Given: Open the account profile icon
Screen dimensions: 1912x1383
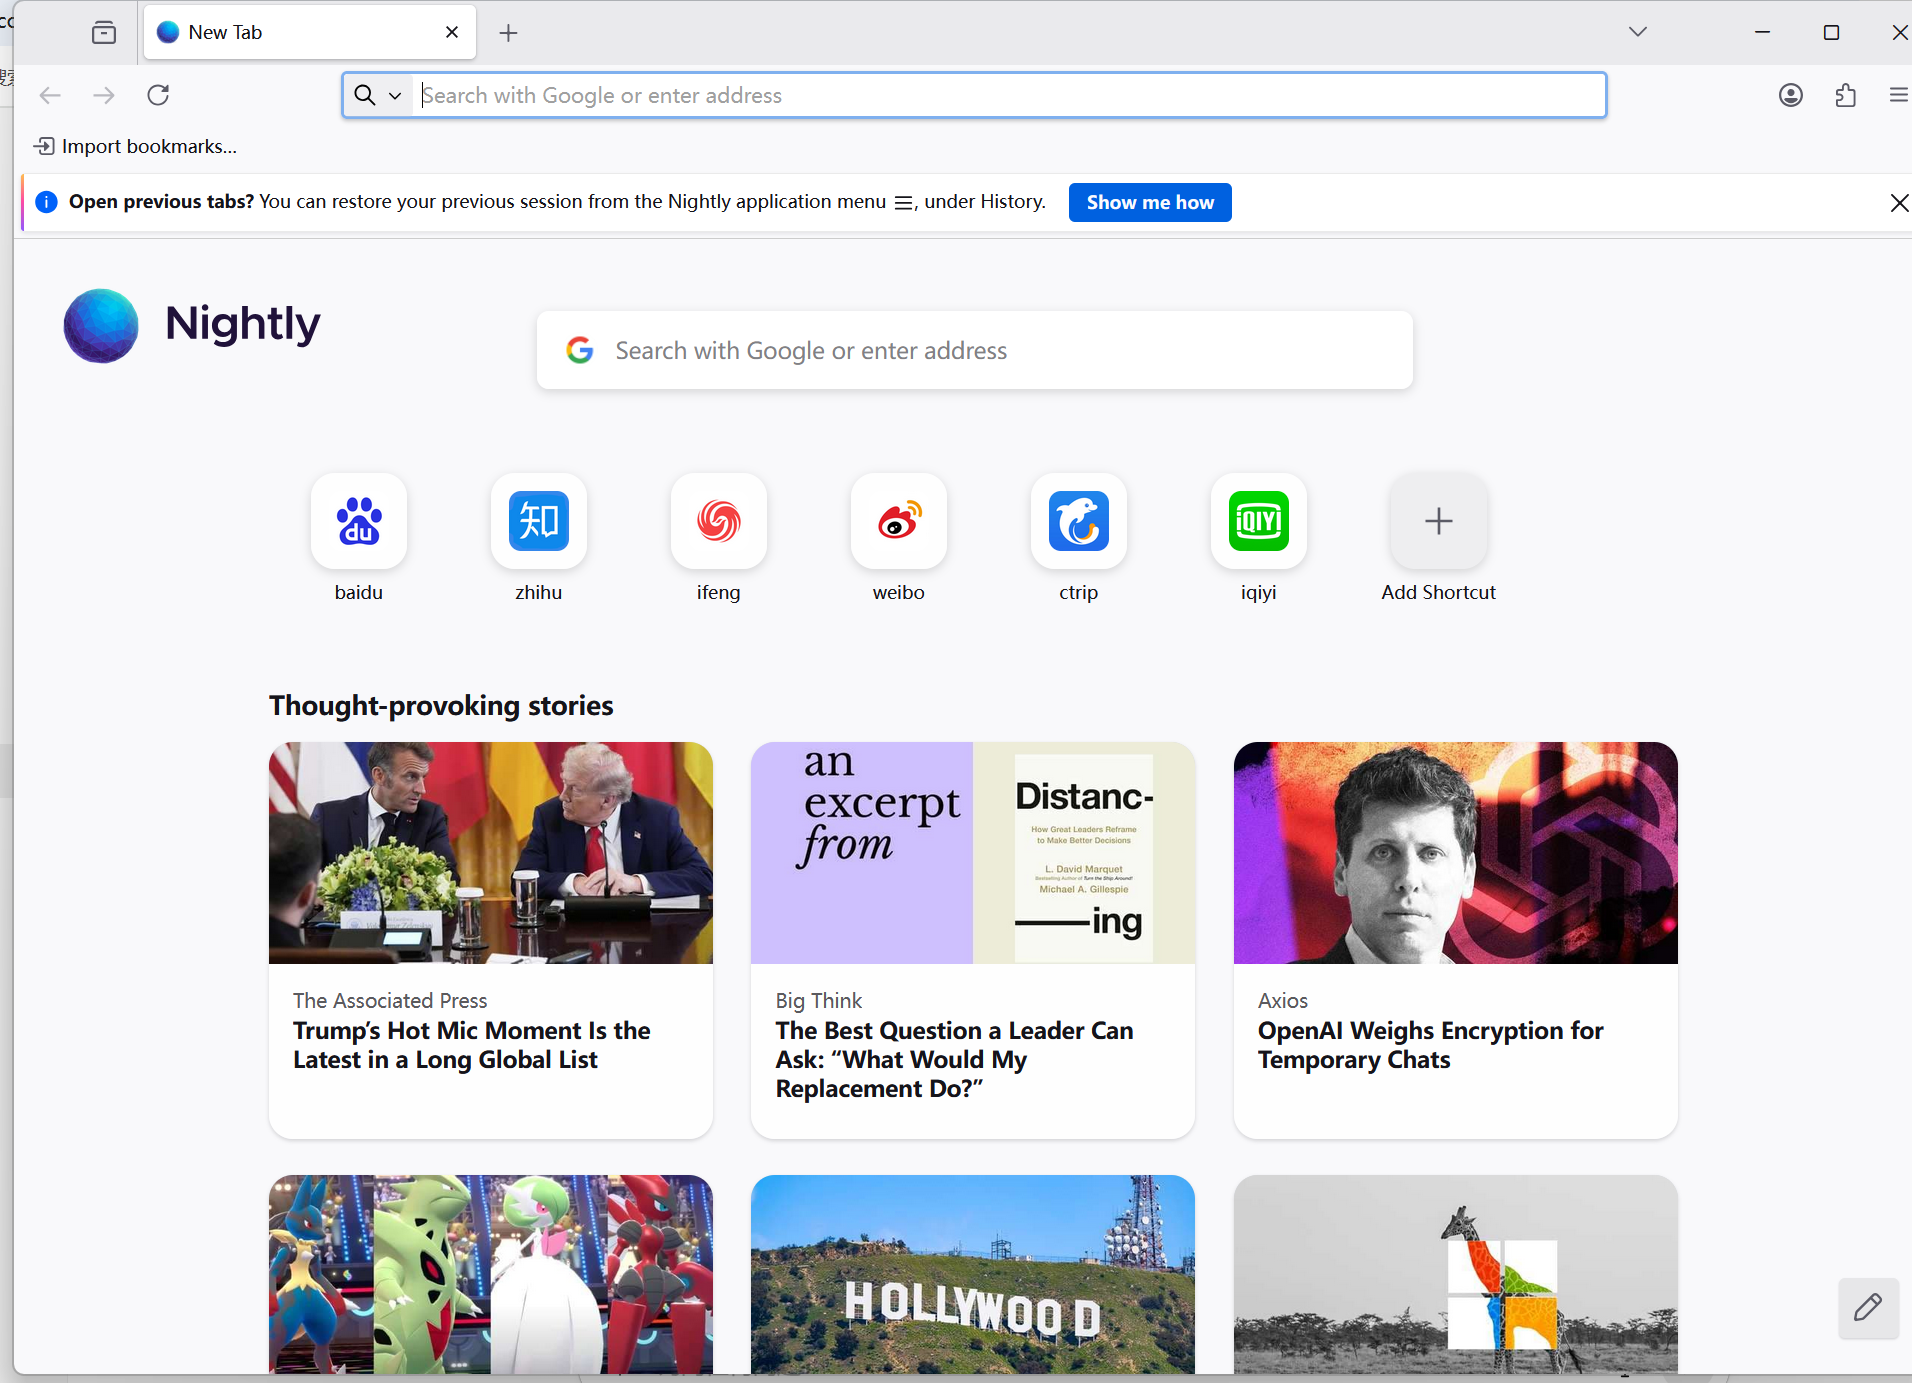Looking at the screenshot, I should point(1790,95).
